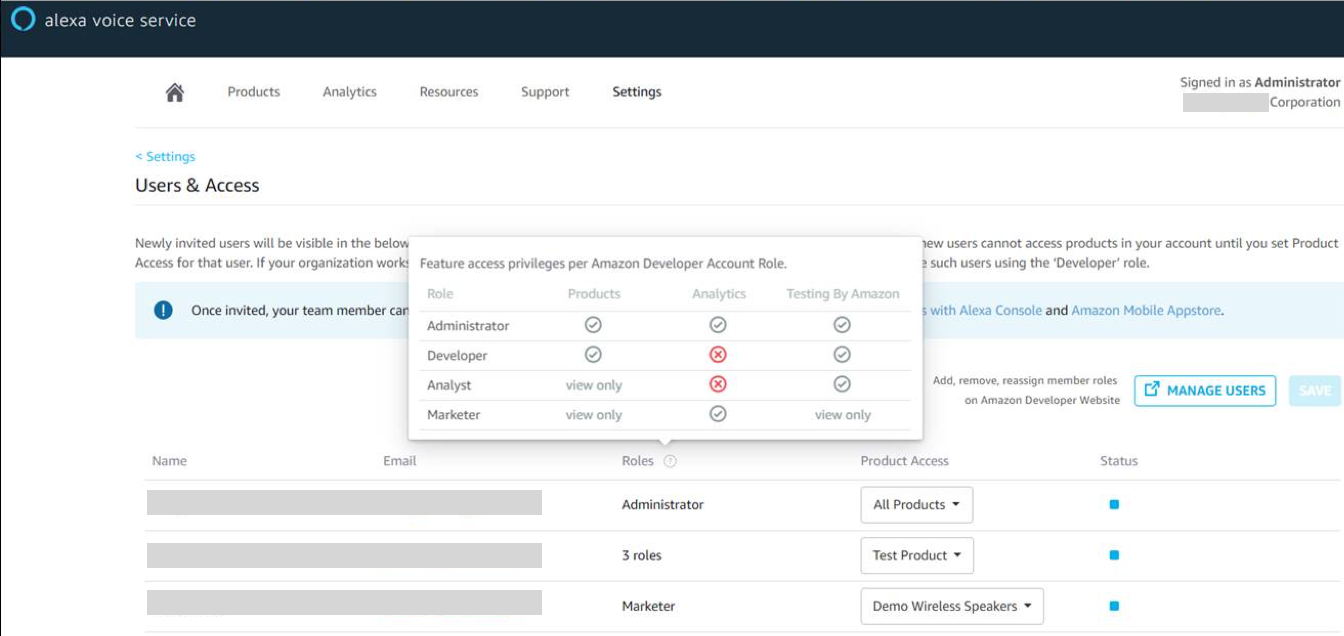The width and height of the screenshot is (1344, 636).
Task: Expand the Test Product access dropdown
Action: click(917, 556)
